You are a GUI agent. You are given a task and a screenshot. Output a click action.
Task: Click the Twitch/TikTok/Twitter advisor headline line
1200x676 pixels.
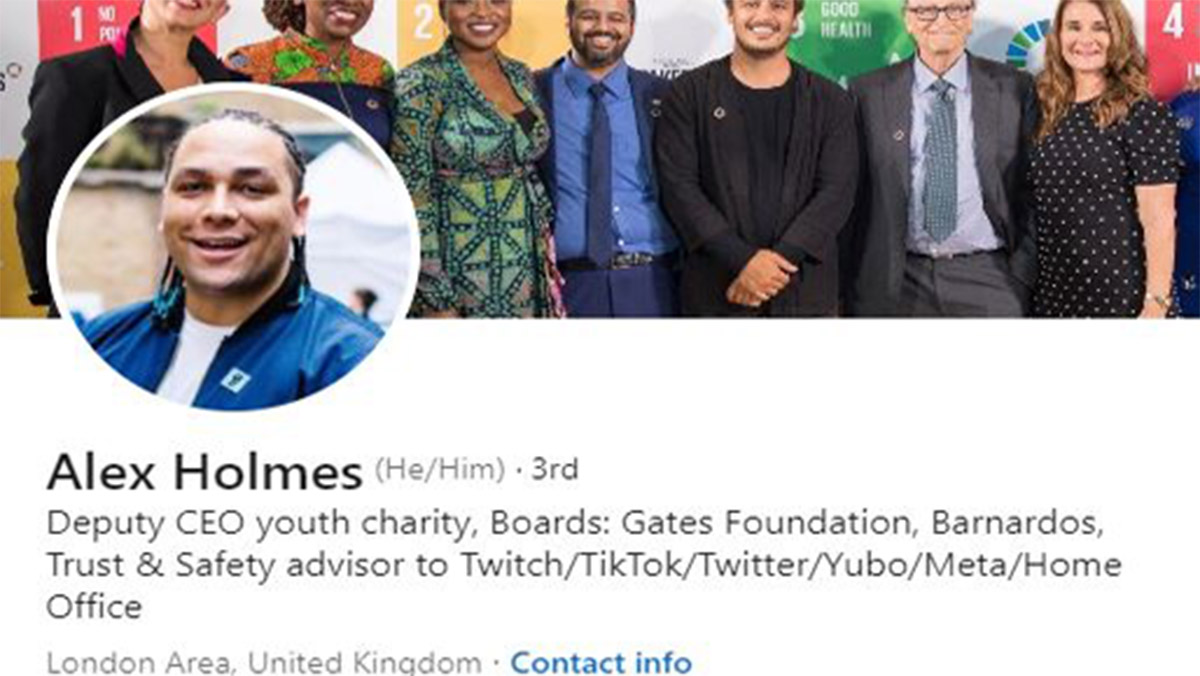click(x=584, y=565)
